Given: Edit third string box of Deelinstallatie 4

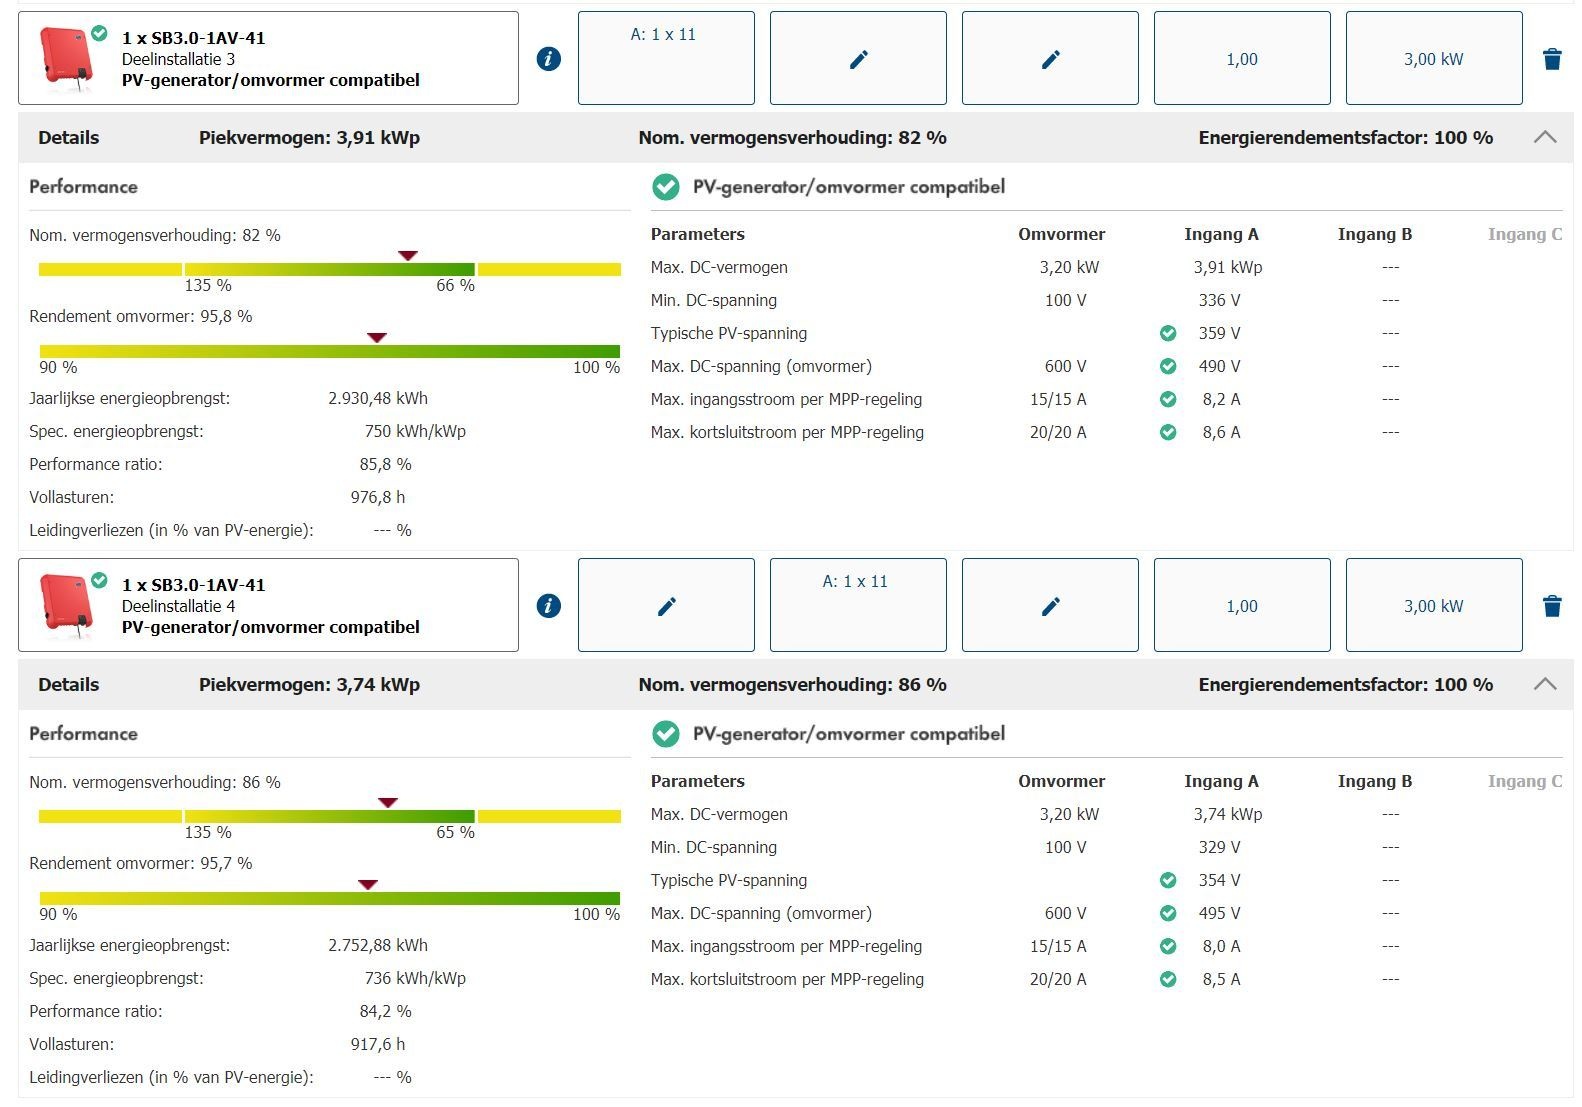Looking at the screenshot, I should [1050, 606].
